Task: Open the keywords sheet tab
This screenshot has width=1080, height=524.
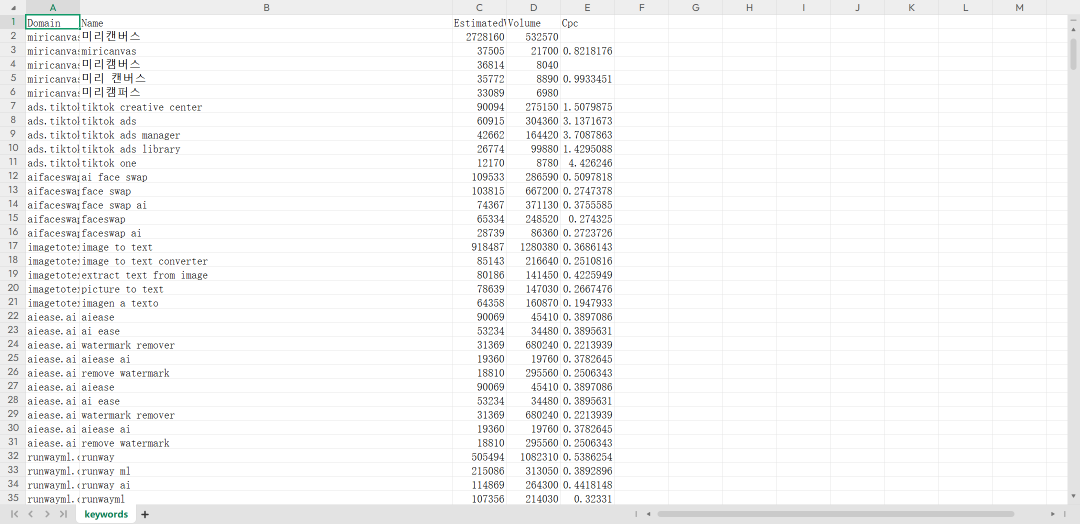Action: 106,514
